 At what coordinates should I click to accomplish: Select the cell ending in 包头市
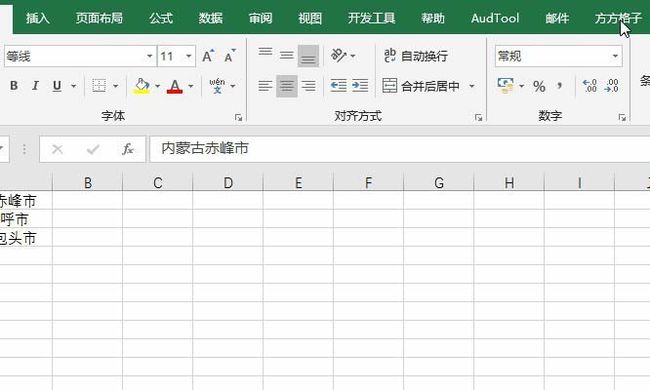point(26,237)
